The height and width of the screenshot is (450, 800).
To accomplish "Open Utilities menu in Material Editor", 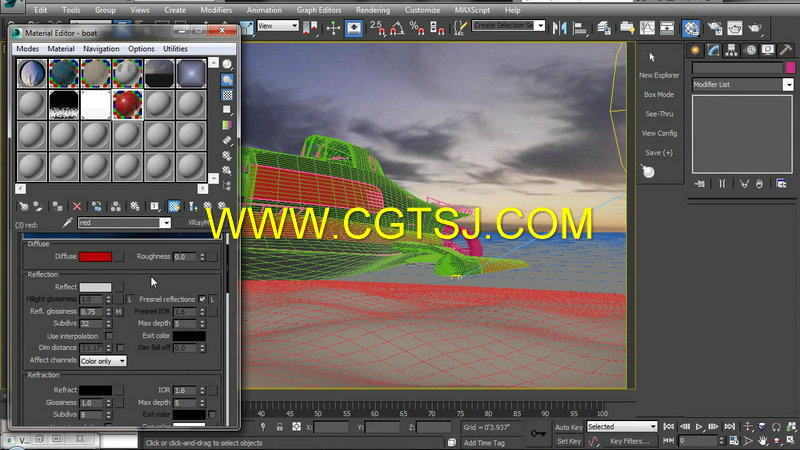I will [x=175, y=49].
